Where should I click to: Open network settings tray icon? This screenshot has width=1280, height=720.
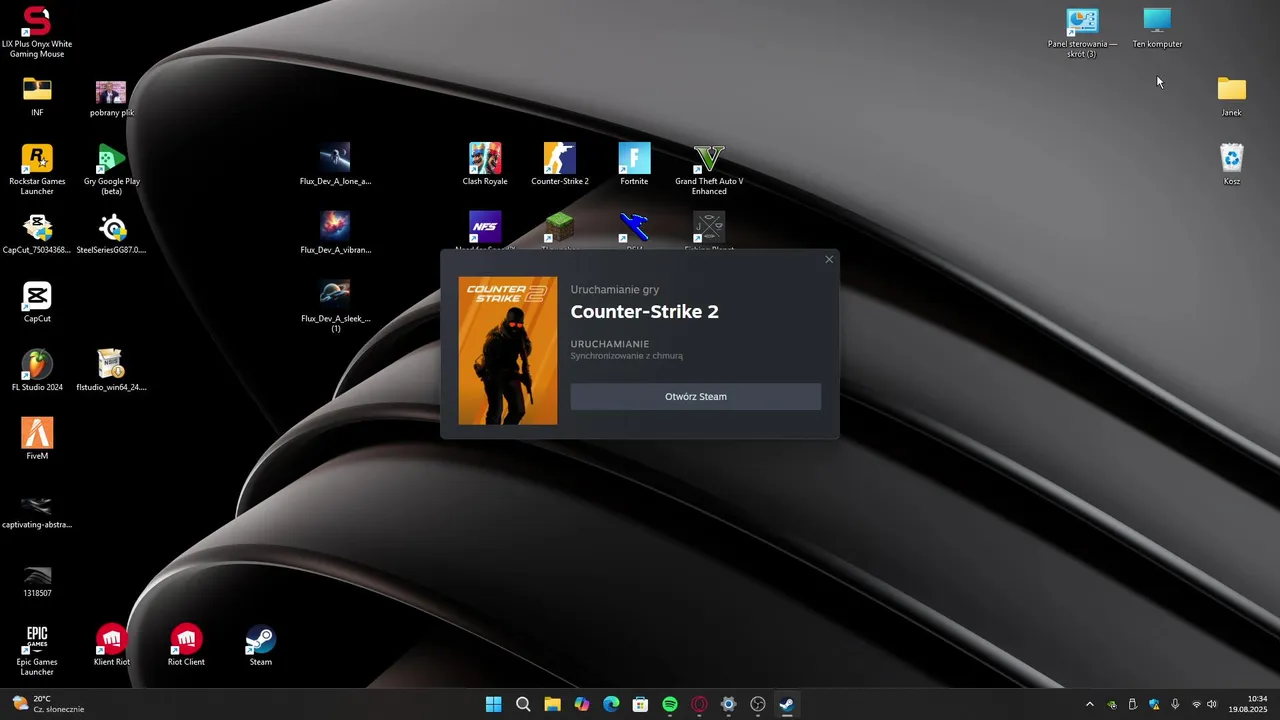[1196, 704]
